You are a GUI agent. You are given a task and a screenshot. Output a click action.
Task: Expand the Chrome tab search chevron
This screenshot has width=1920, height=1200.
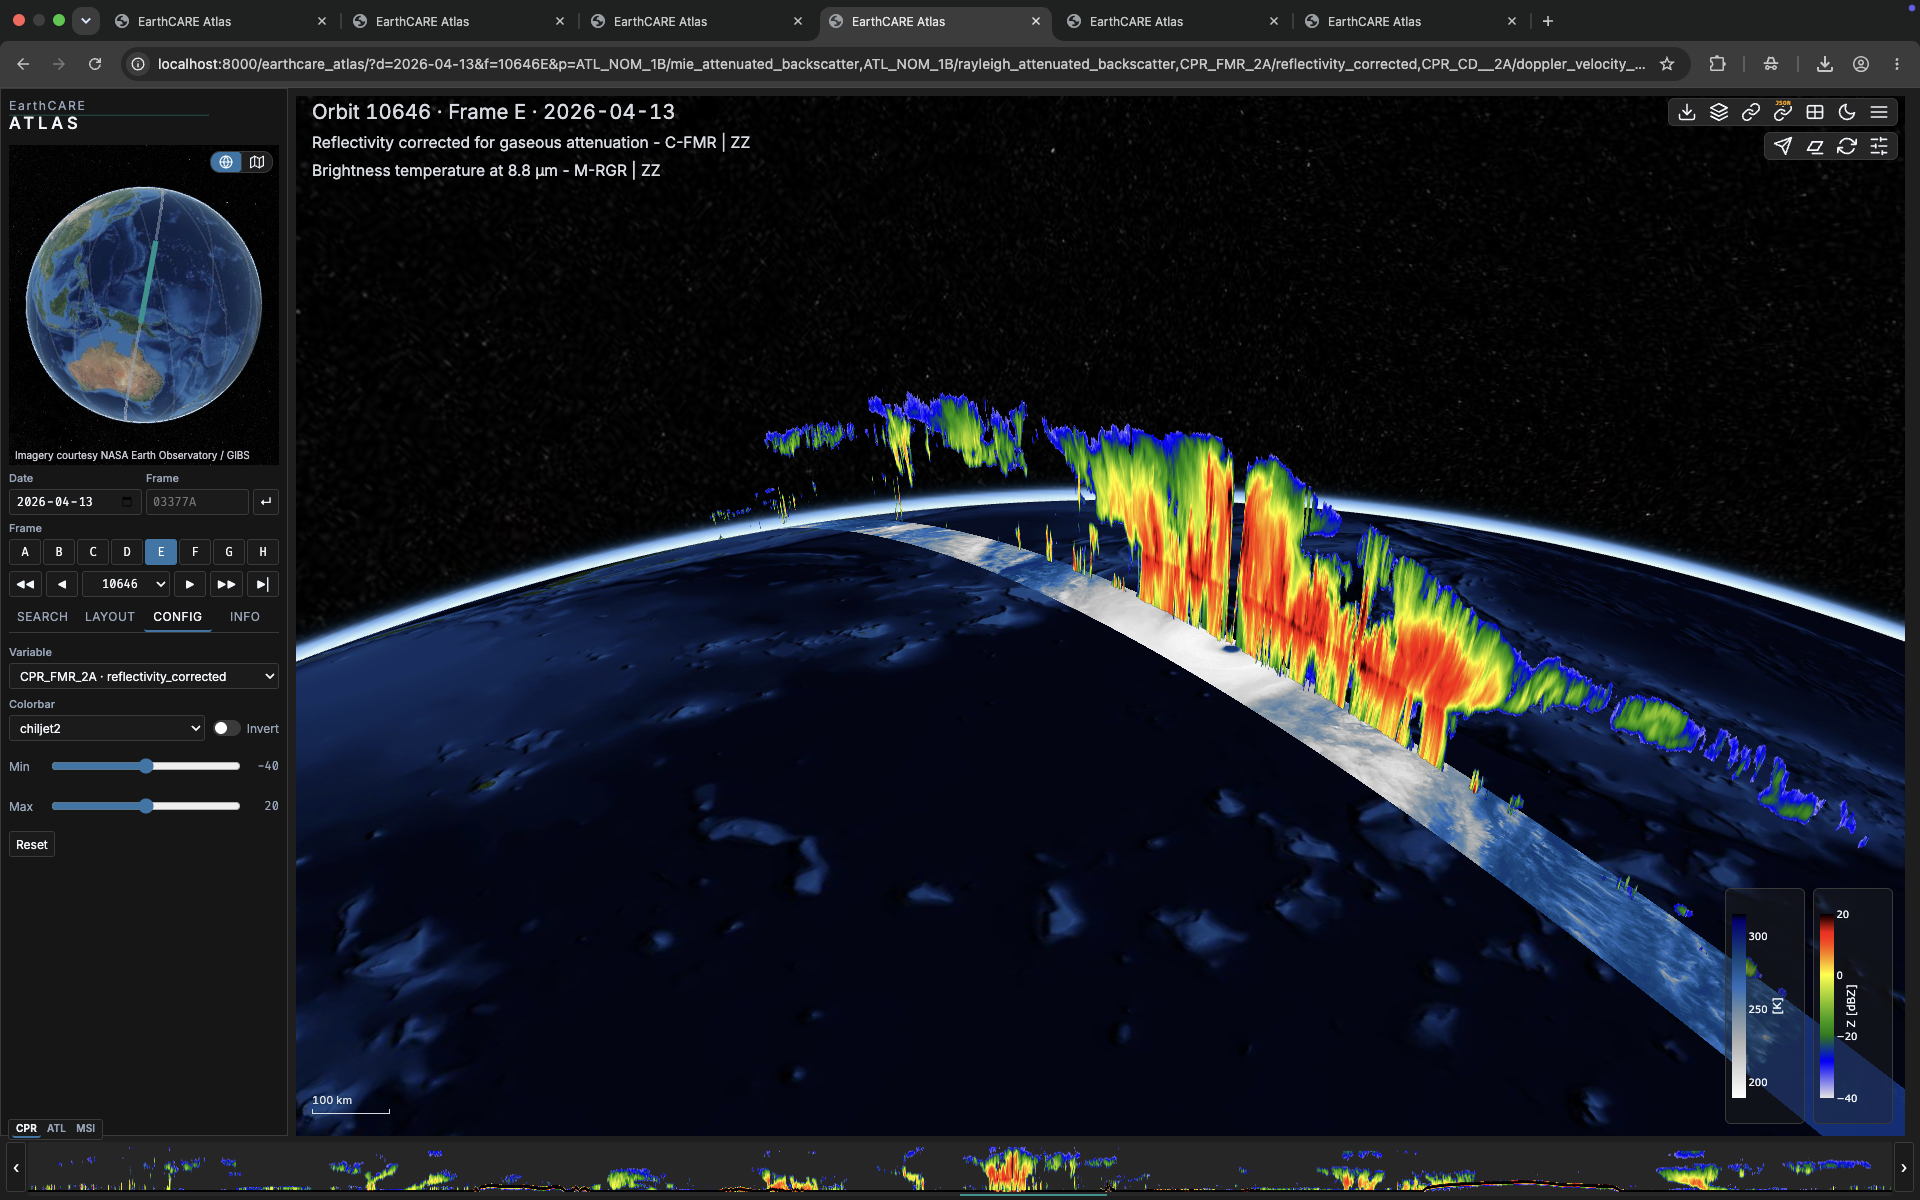click(86, 20)
